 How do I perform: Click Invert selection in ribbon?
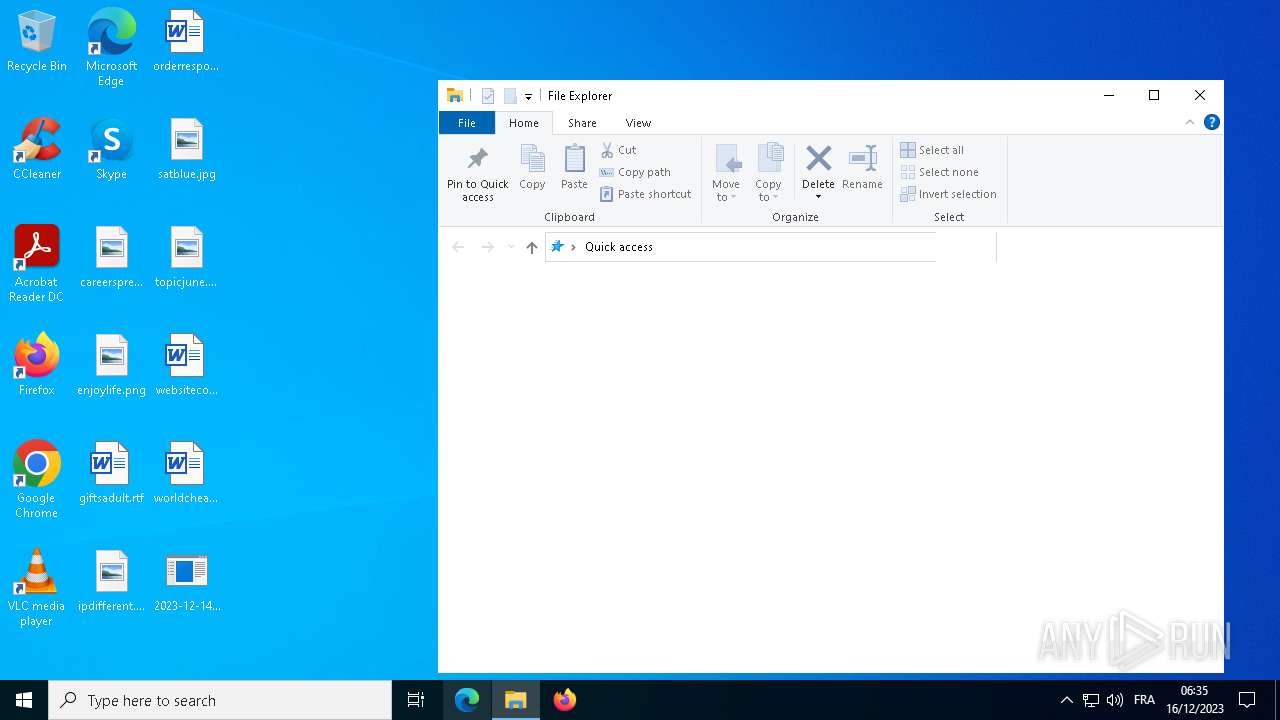click(948, 194)
